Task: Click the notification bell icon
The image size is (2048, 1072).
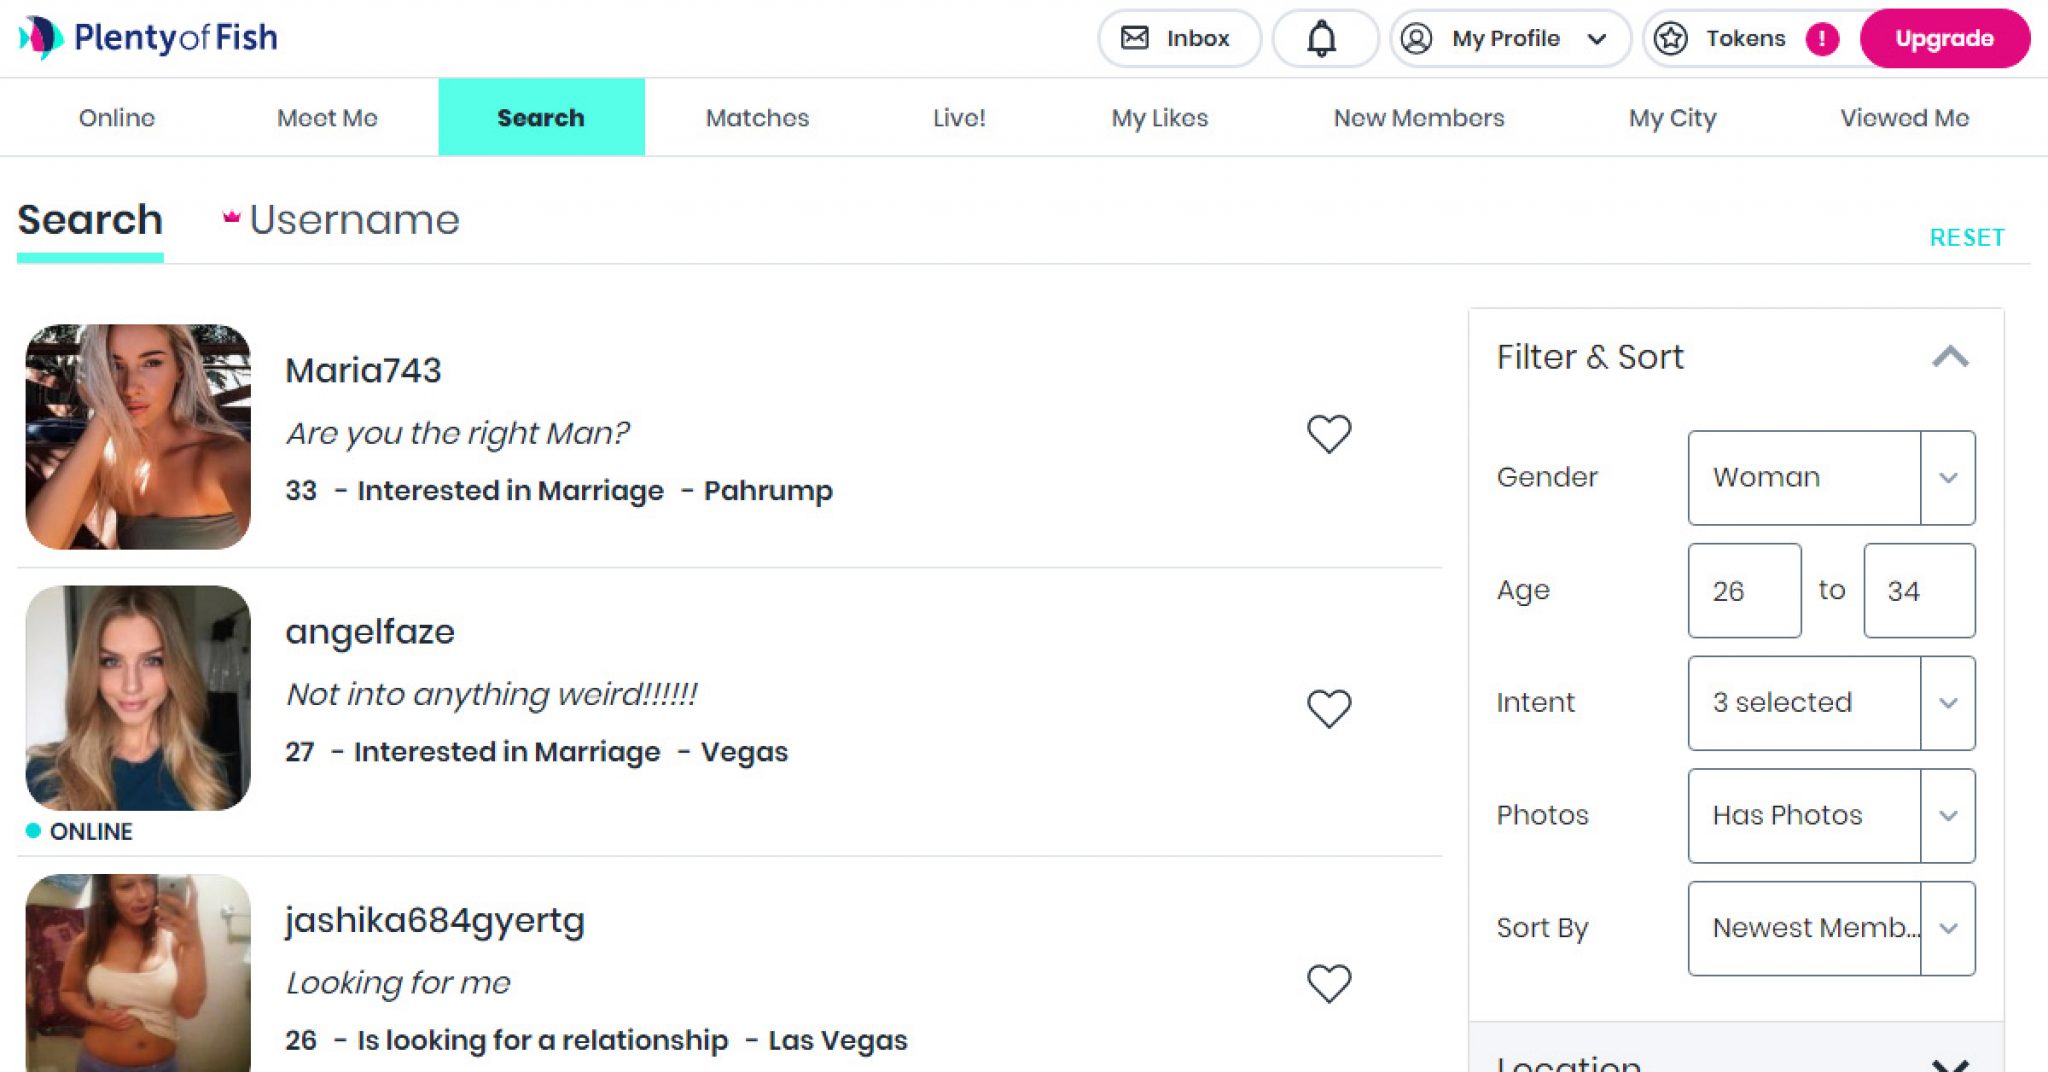Action: tap(1325, 38)
